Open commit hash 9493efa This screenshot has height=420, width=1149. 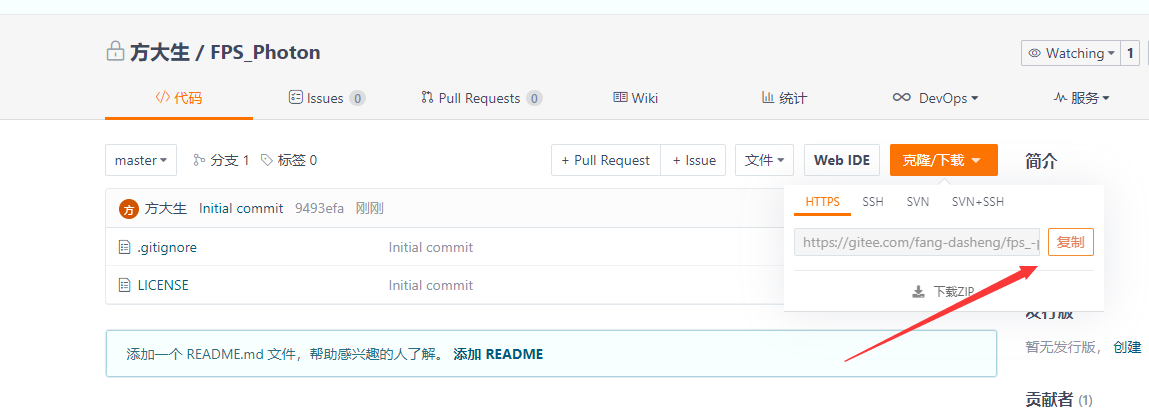coord(319,208)
